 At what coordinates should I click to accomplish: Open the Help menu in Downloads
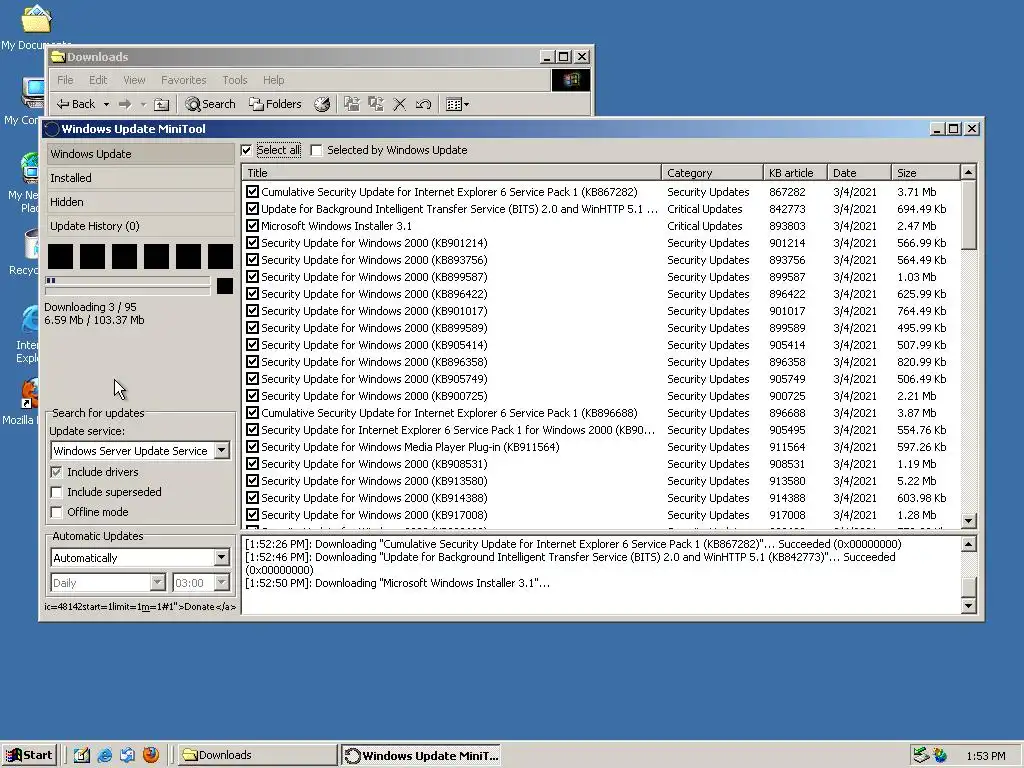click(274, 80)
